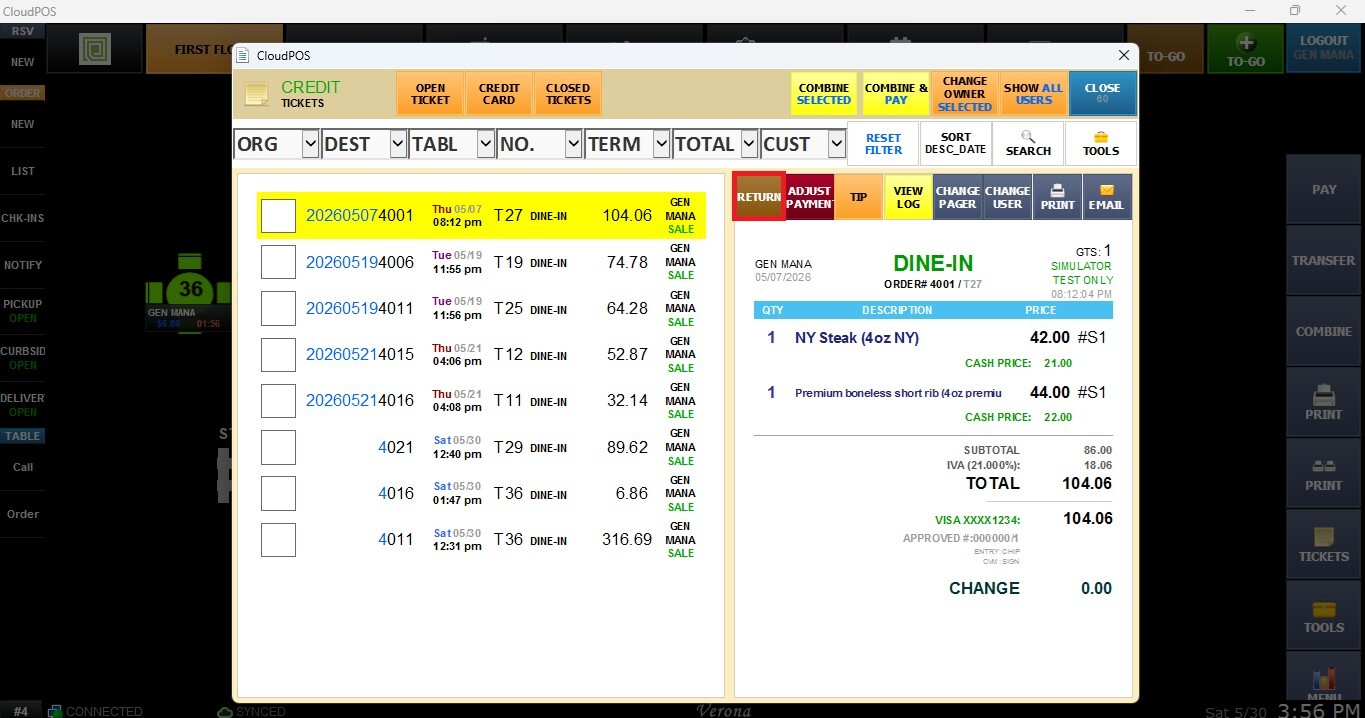Image resolution: width=1365 pixels, height=718 pixels.
Task: Select table 36 on the floor plan
Action: pos(189,290)
